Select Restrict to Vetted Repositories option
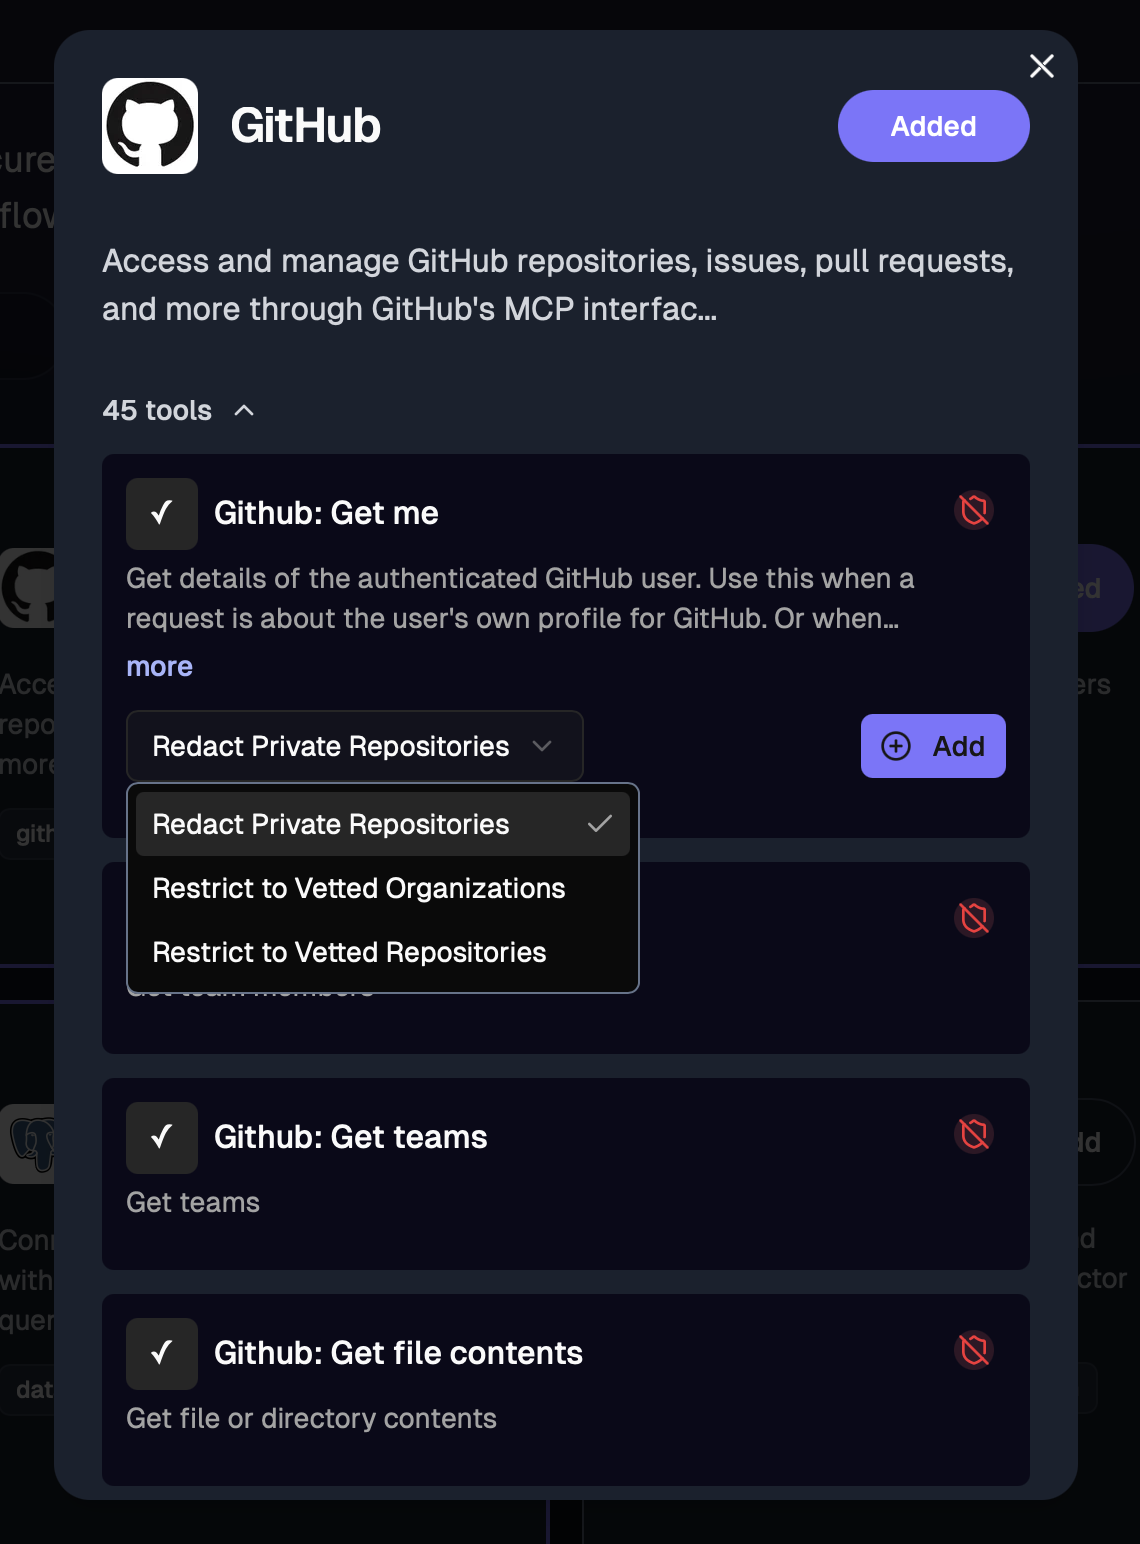 348,952
